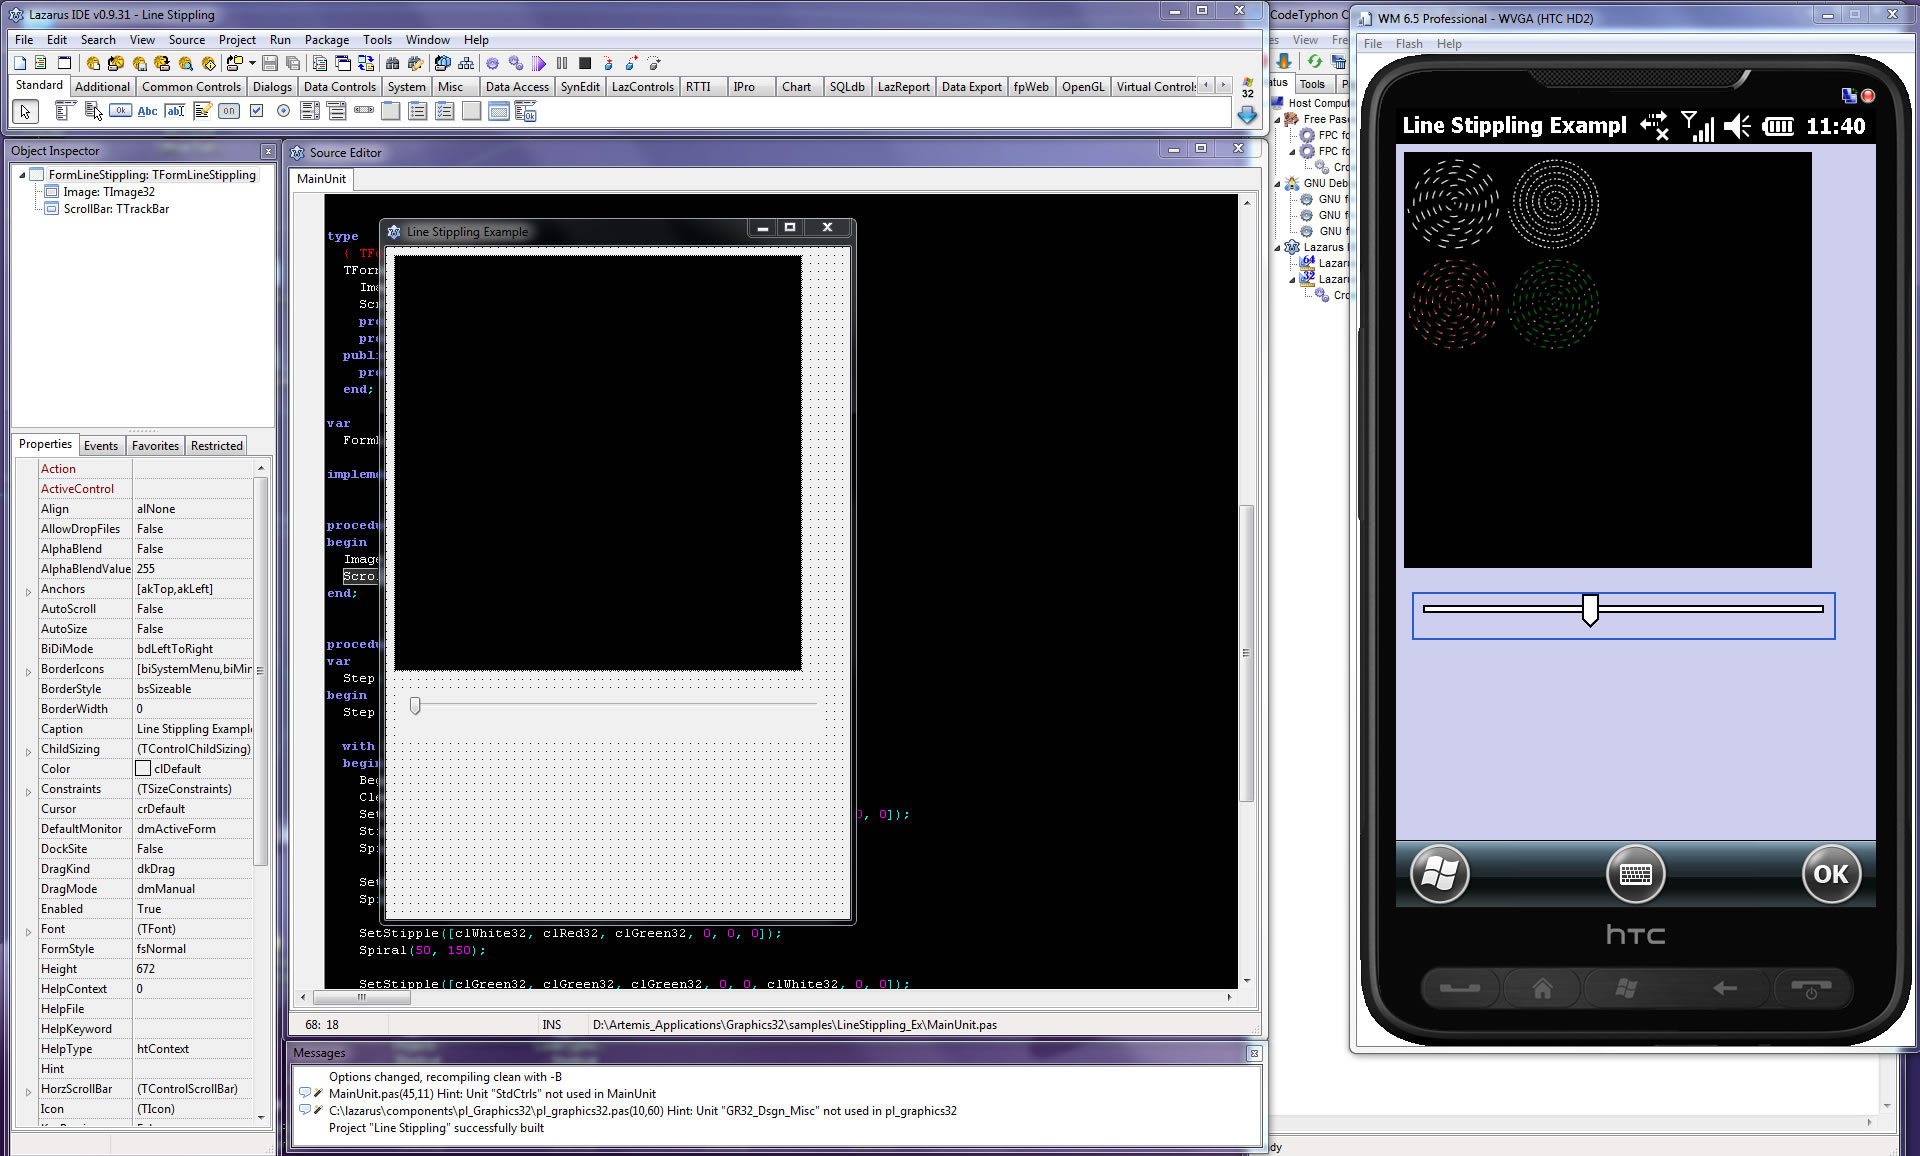This screenshot has height=1156, width=1920.
Task: Click the speaker volume icon on the emulator
Action: pyautogui.click(x=1738, y=126)
